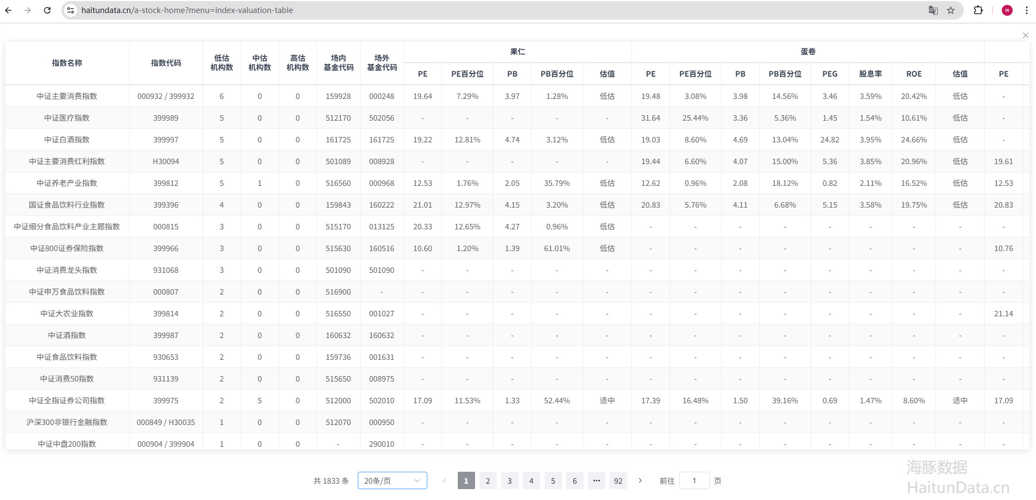The image size is (1036, 500).
Task: Click the 股息率 column header
Action: 870,74
